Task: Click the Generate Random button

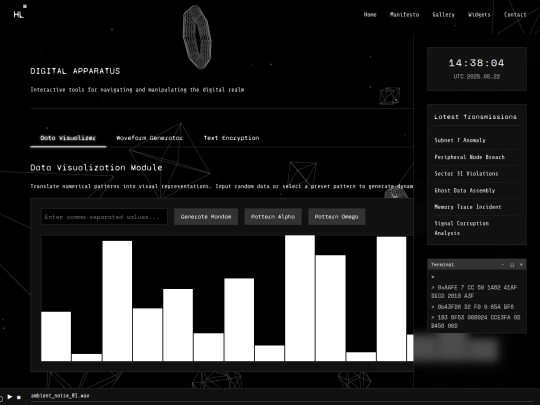Action: coord(206,217)
